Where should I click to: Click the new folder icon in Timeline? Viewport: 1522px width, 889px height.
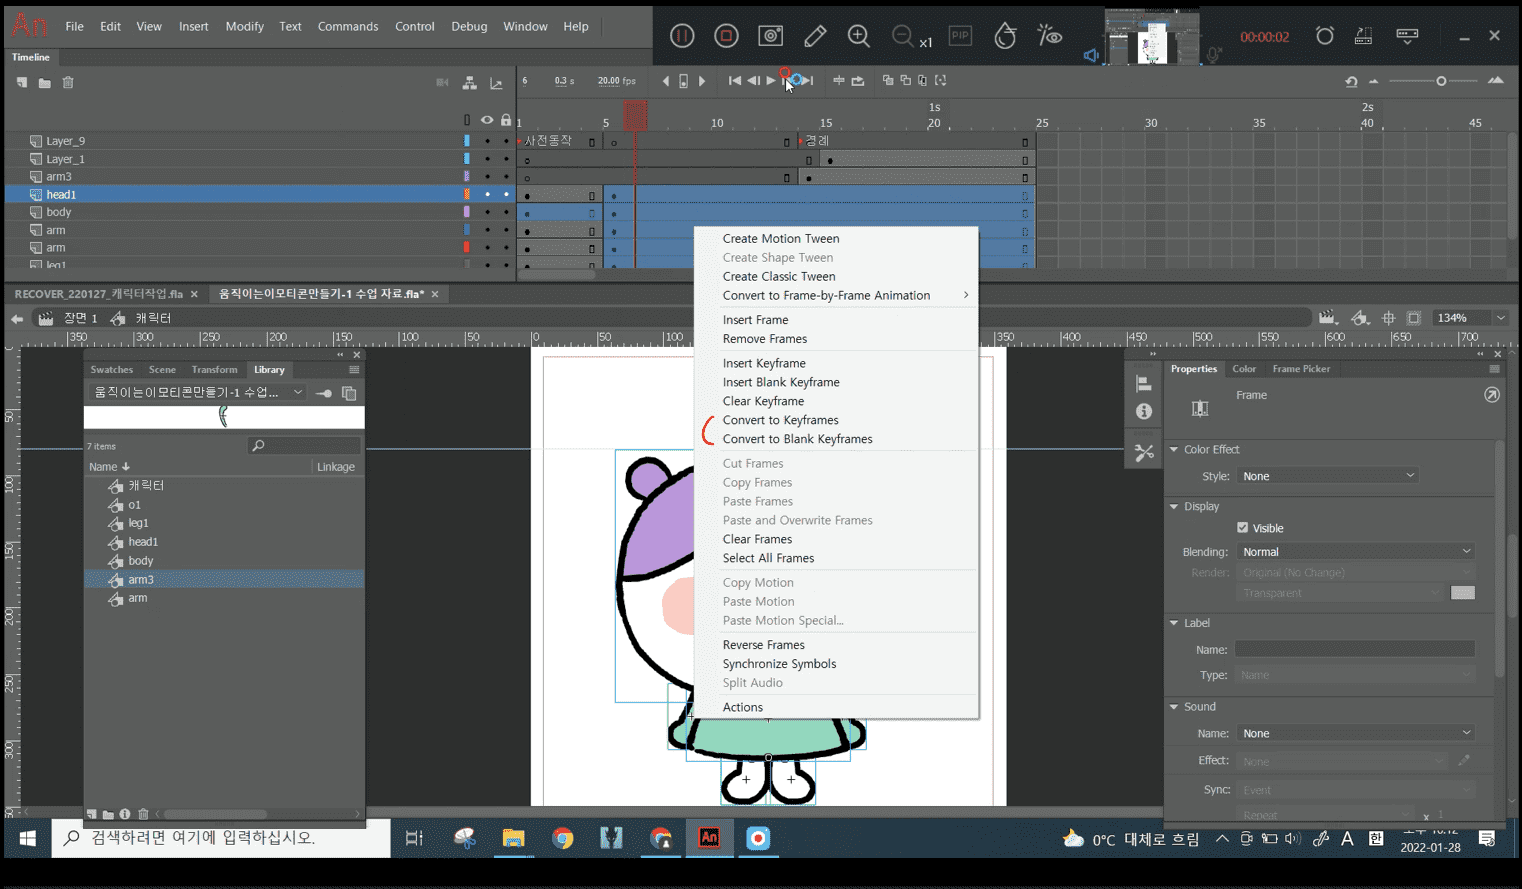pyautogui.click(x=45, y=83)
